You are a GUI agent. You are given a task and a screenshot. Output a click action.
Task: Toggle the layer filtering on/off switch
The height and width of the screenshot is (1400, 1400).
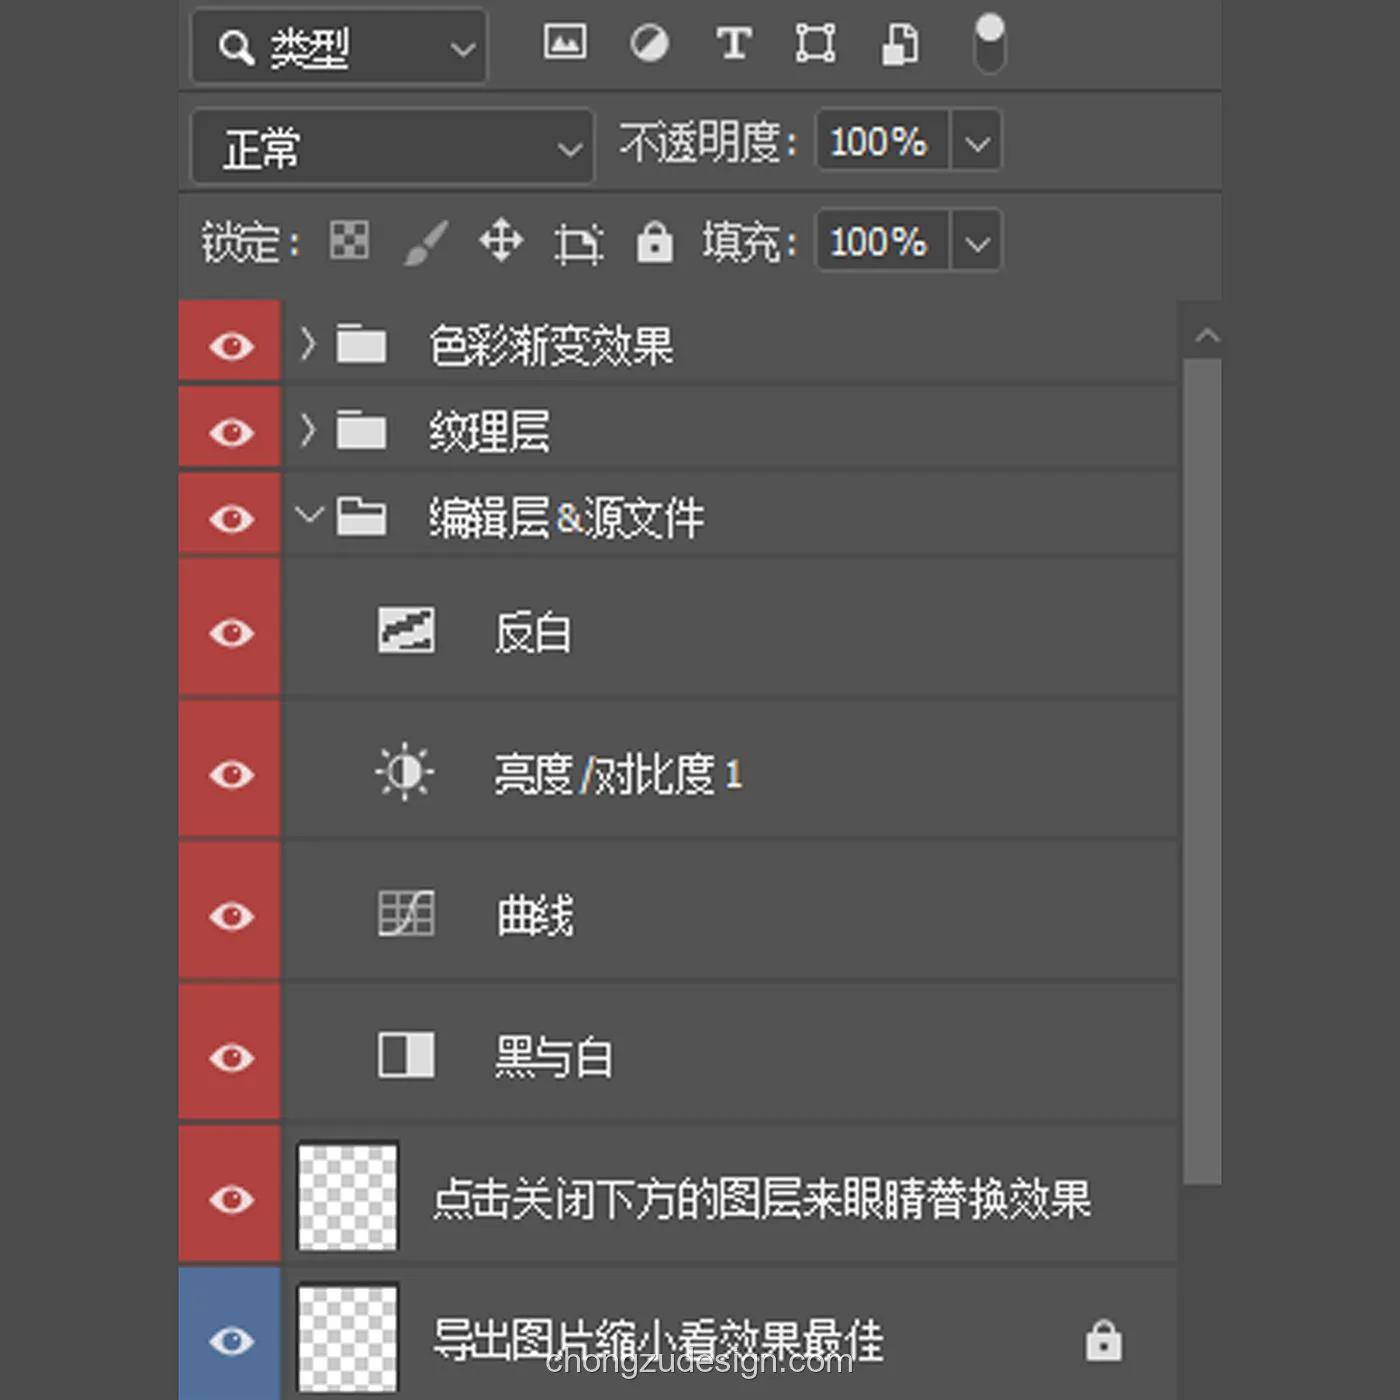click(x=989, y=43)
